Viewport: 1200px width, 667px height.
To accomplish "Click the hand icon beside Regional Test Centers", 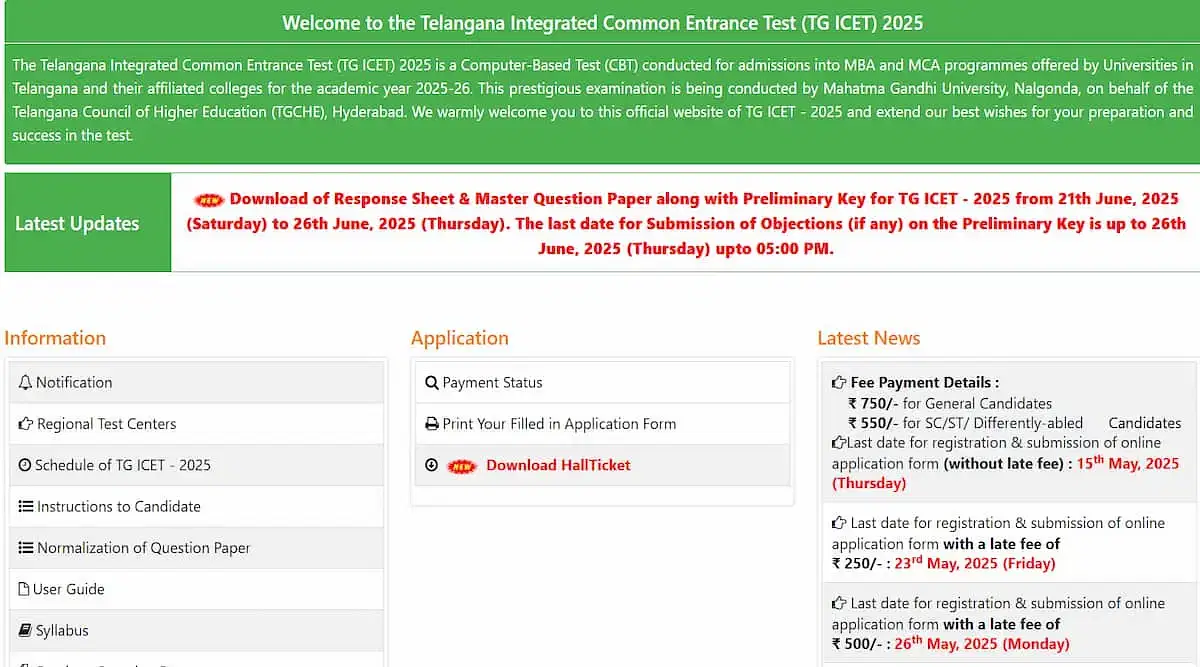I will 26,424.
